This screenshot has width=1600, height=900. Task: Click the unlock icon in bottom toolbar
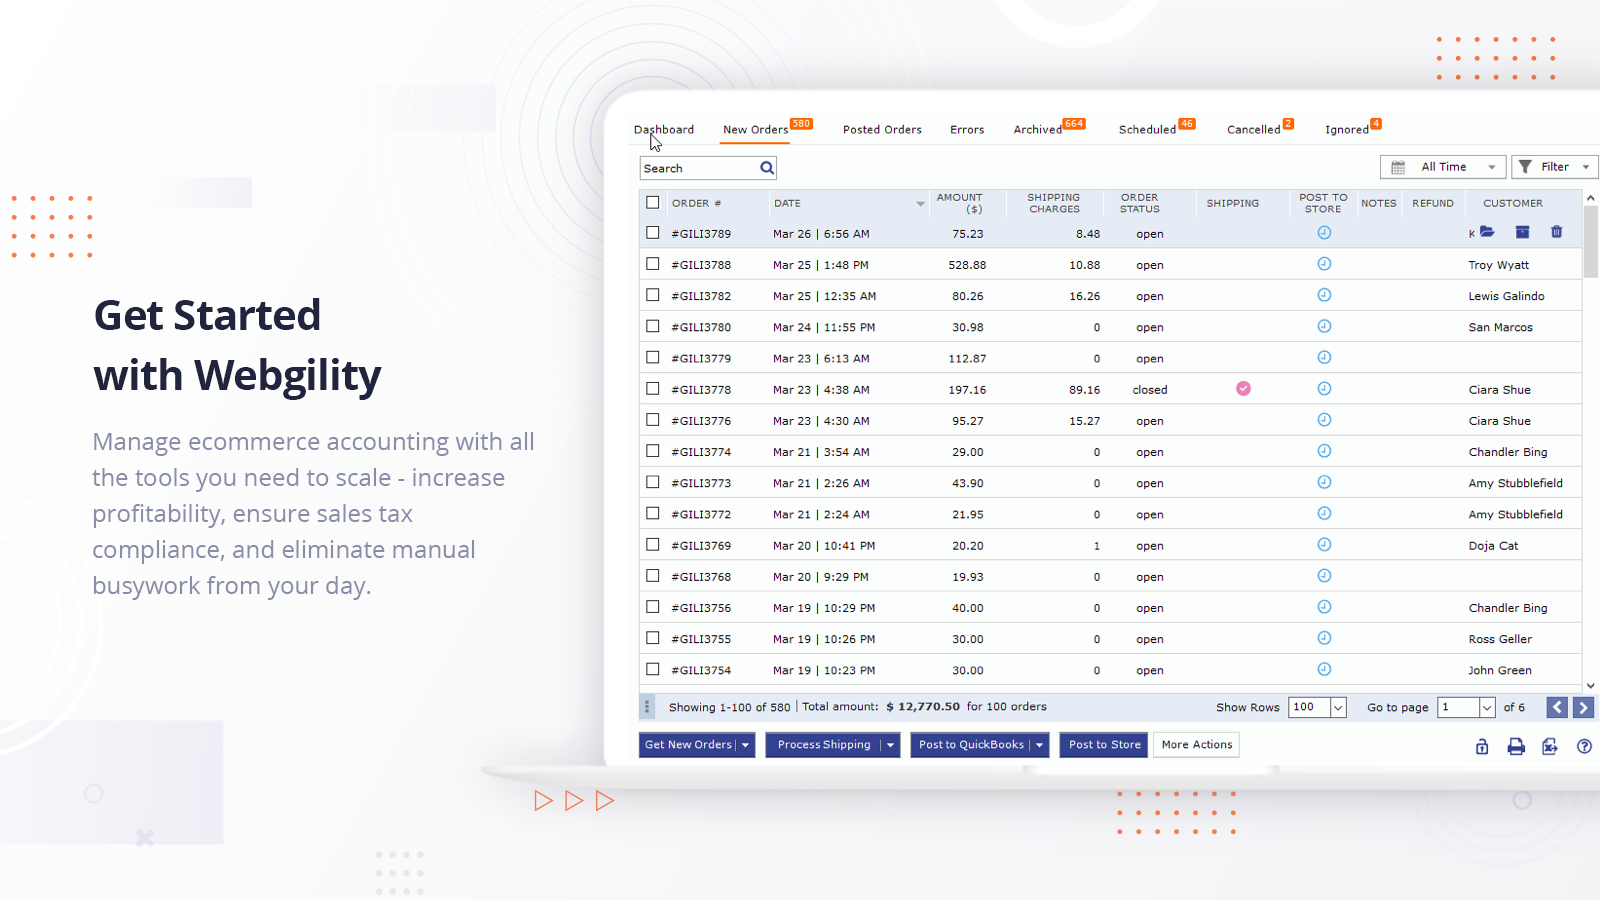pos(1482,746)
